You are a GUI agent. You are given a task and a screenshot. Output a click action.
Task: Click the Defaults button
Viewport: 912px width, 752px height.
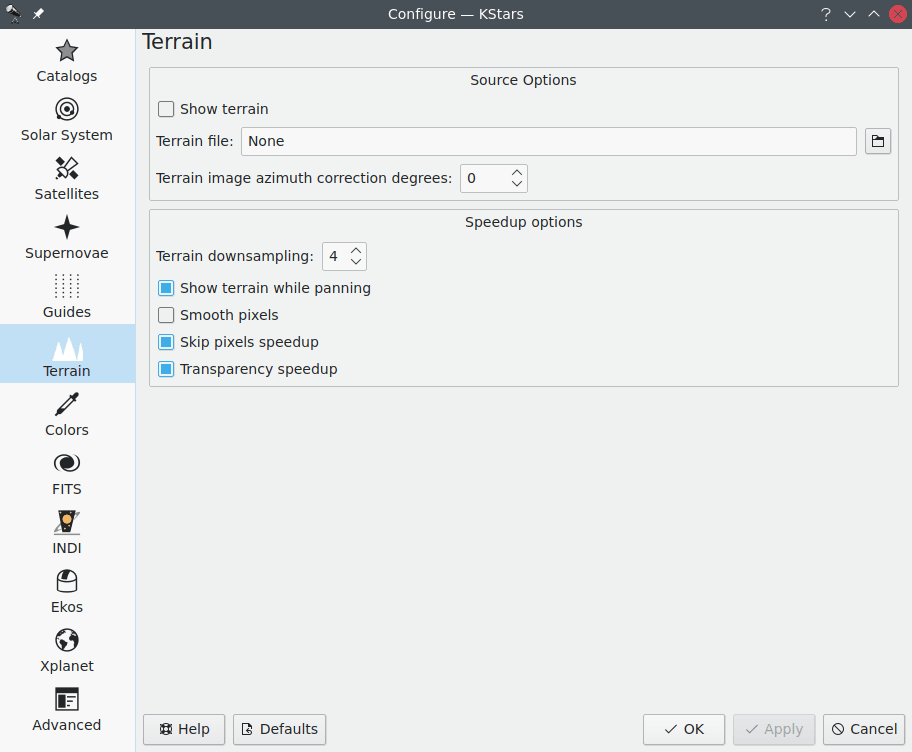(x=279, y=729)
